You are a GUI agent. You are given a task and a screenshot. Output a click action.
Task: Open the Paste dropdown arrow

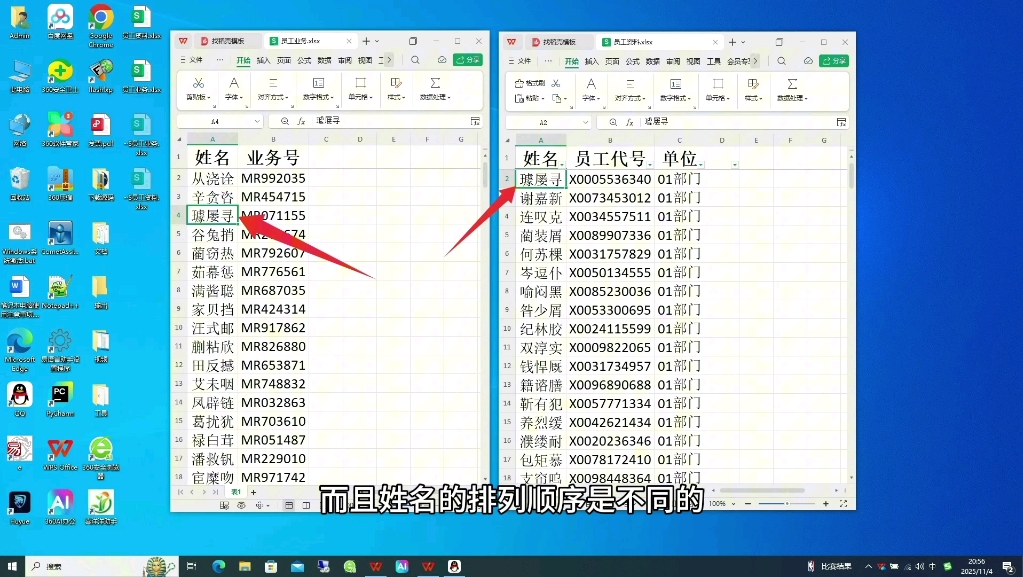point(541,97)
